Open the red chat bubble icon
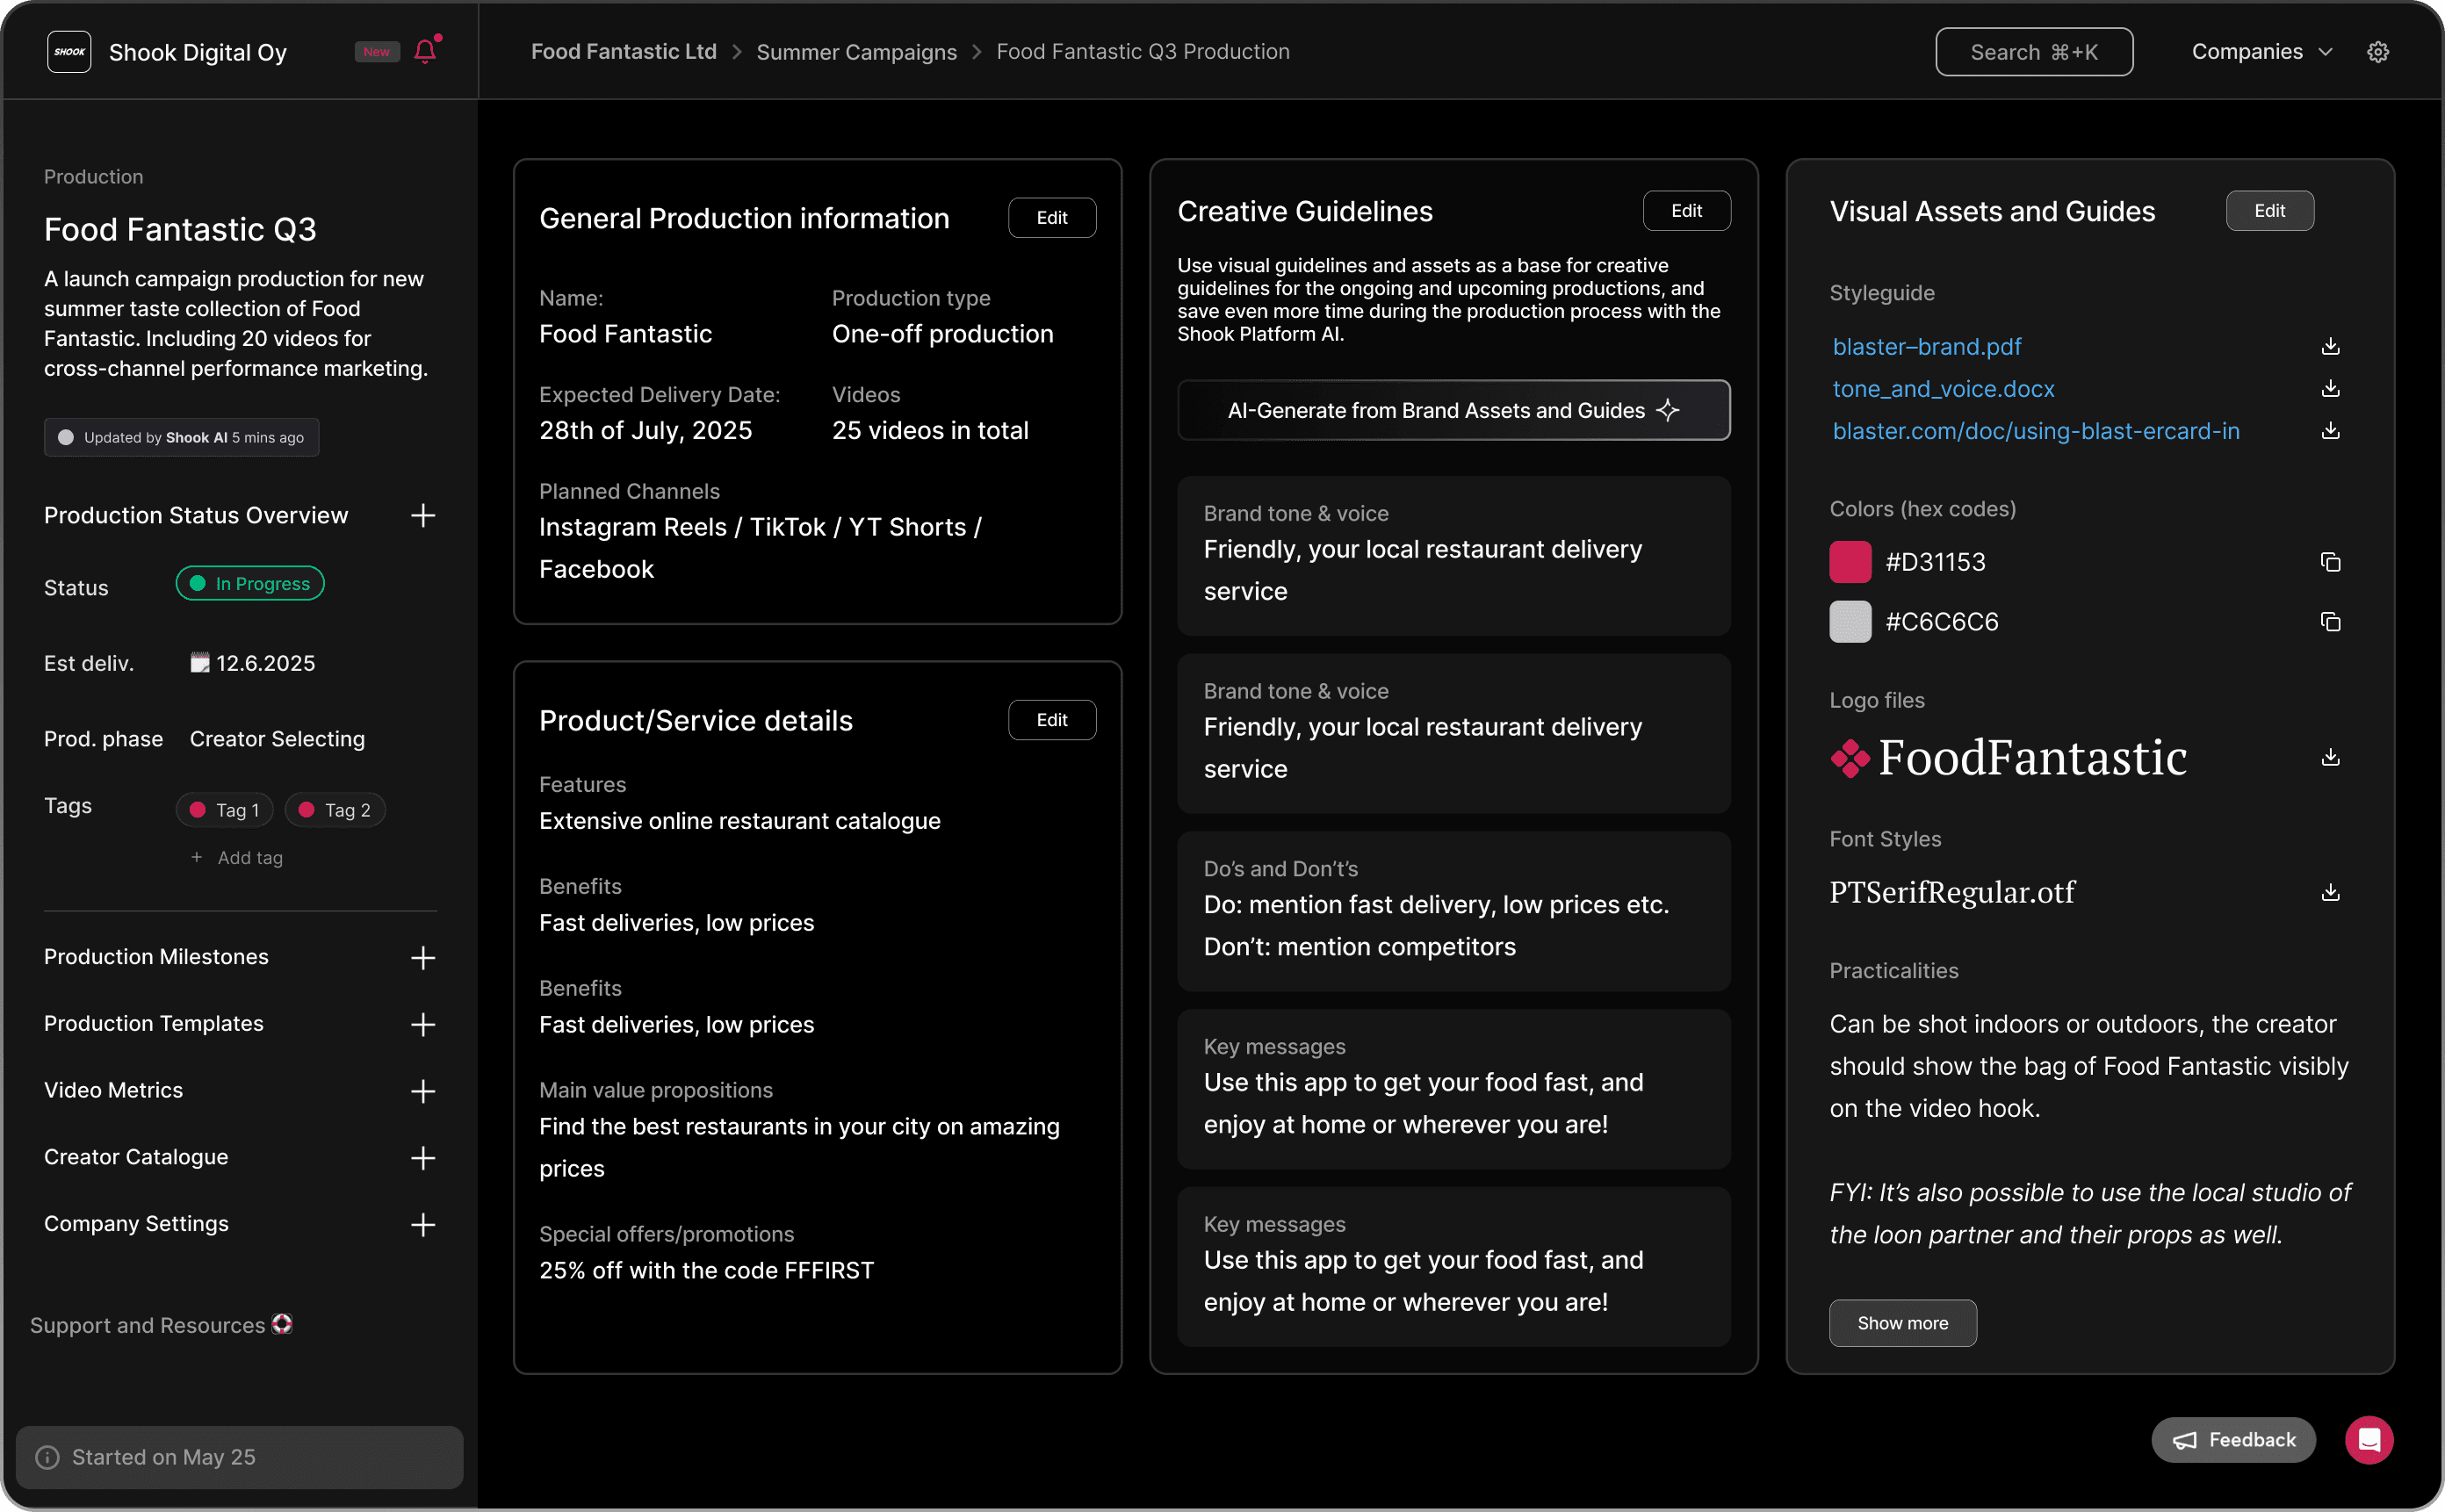 click(2368, 1440)
